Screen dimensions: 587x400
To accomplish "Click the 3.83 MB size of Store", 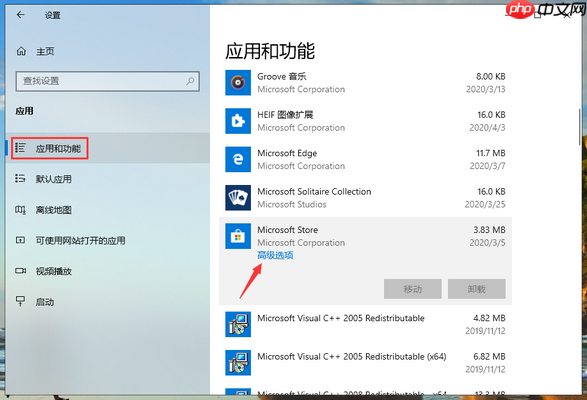I will pos(489,230).
